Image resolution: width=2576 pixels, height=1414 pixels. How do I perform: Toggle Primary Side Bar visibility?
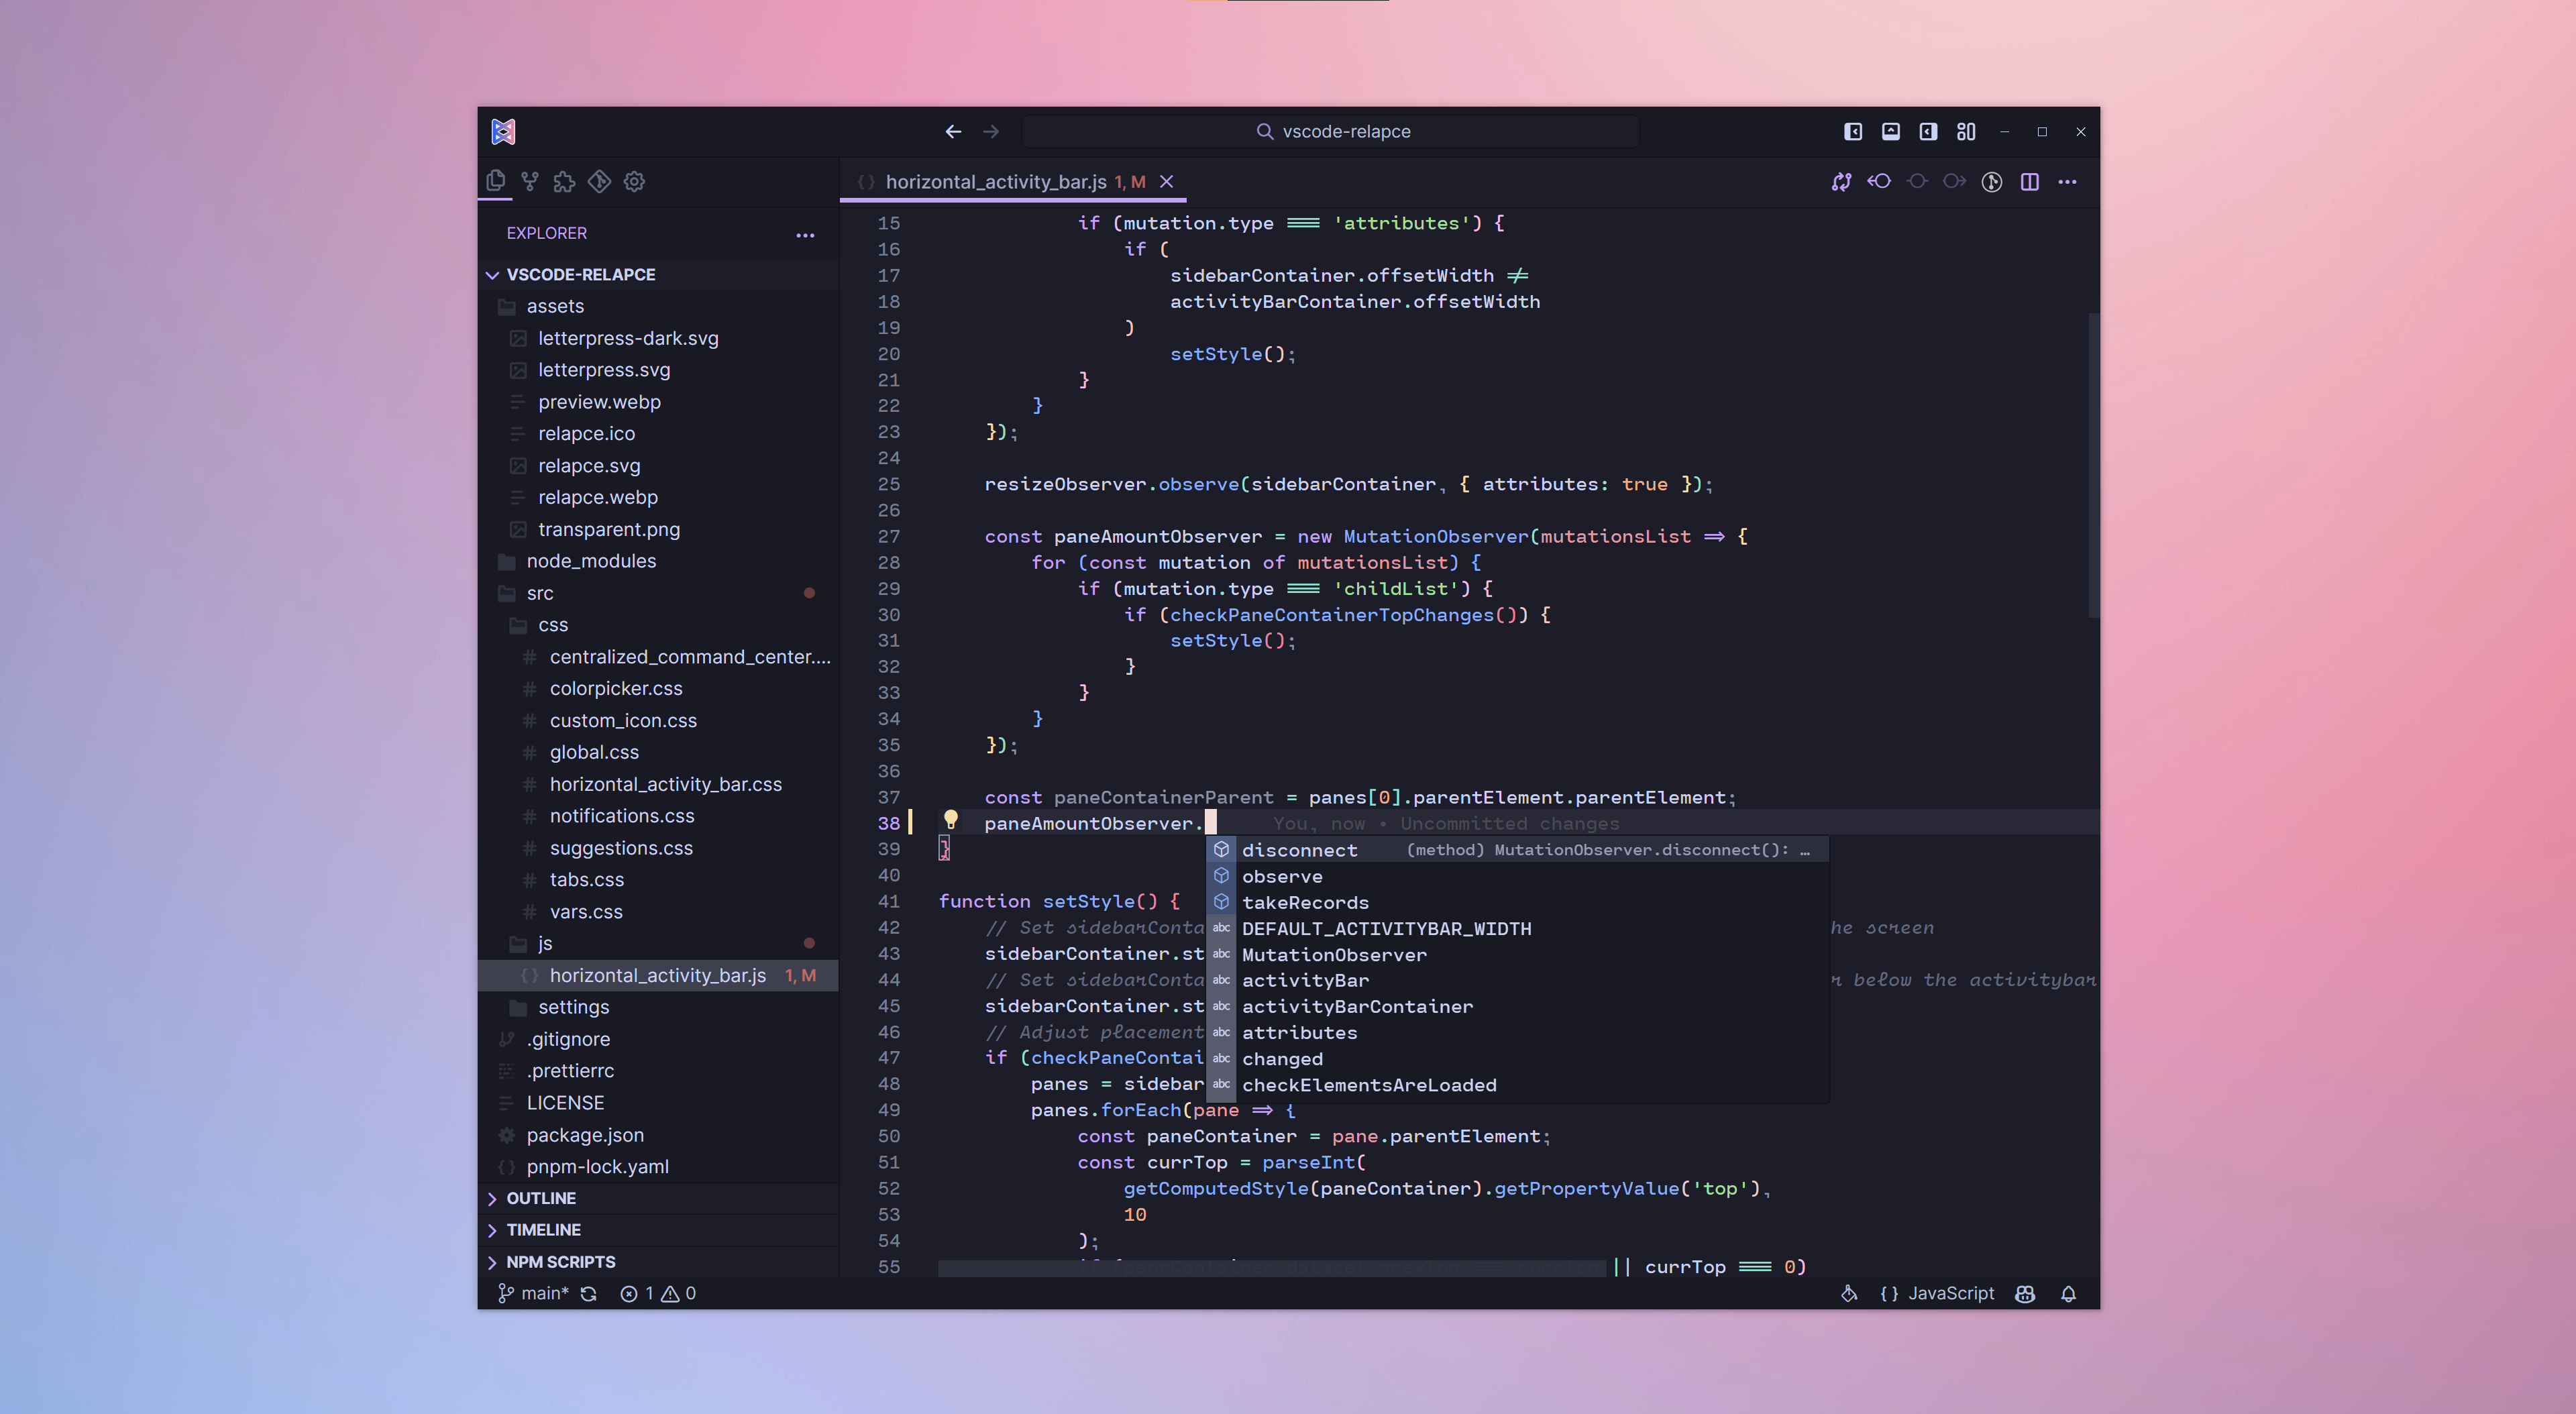1853,131
